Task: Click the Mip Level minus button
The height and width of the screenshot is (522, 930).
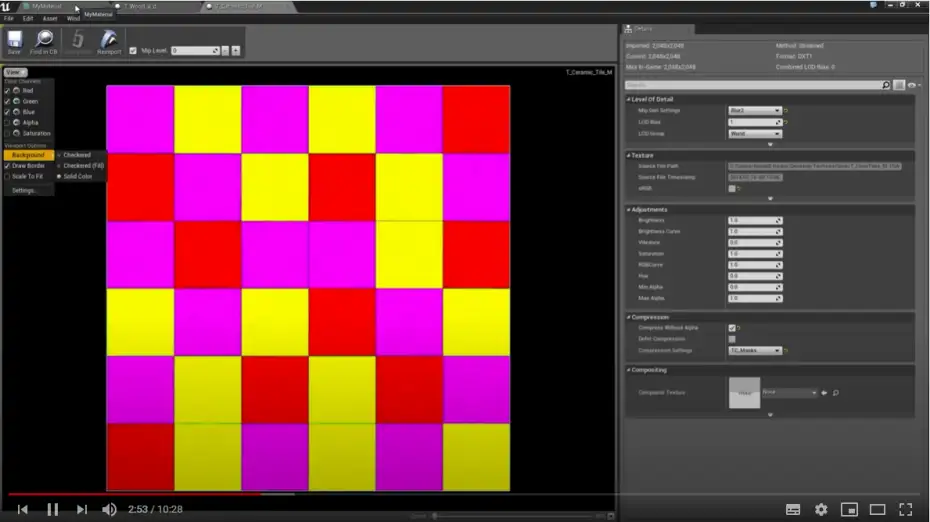Action: (225, 51)
